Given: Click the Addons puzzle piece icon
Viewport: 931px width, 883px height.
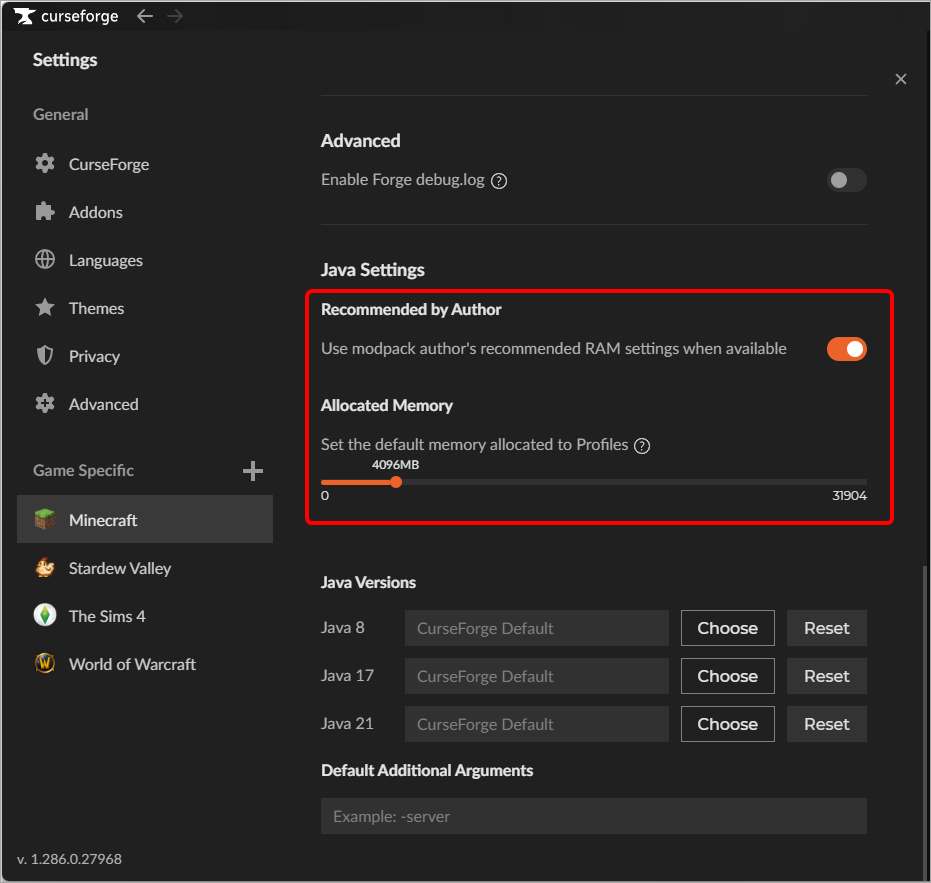Looking at the screenshot, I should pyautogui.click(x=45, y=211).
